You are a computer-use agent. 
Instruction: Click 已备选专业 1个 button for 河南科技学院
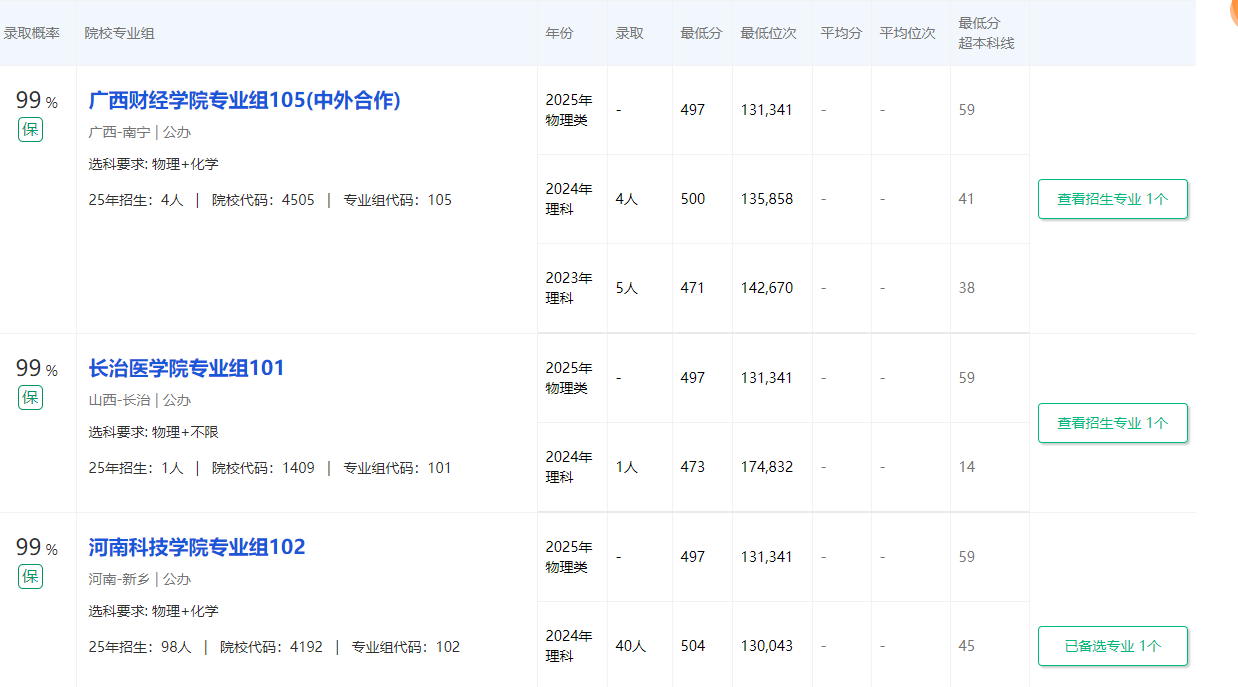tap(1113, 646)
